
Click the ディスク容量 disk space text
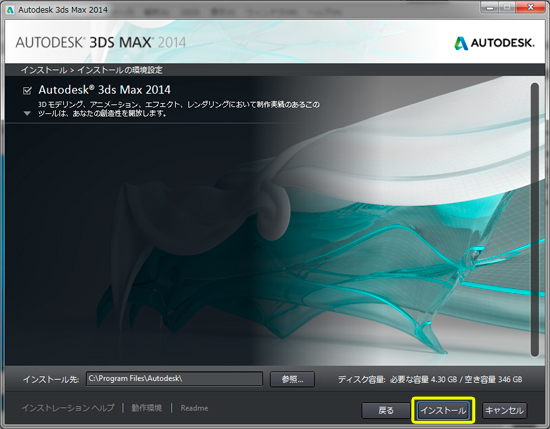pos(430,380)
